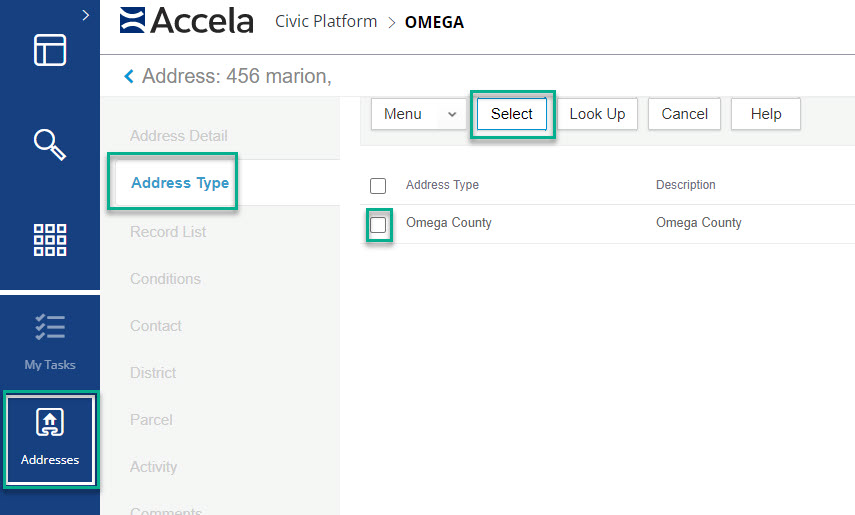Open My Tasks checklist icon
855x515 pixels.
[50, 328]
